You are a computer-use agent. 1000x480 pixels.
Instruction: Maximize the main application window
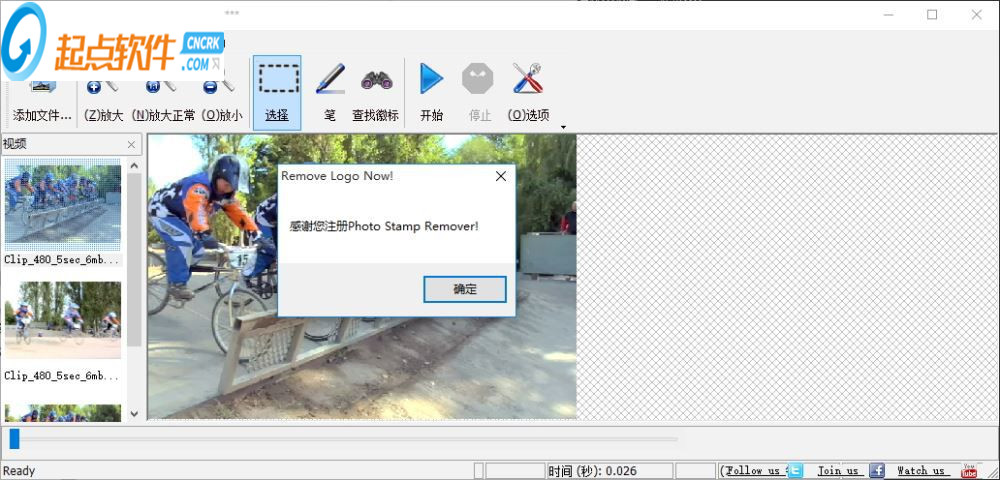click(932, 15)
